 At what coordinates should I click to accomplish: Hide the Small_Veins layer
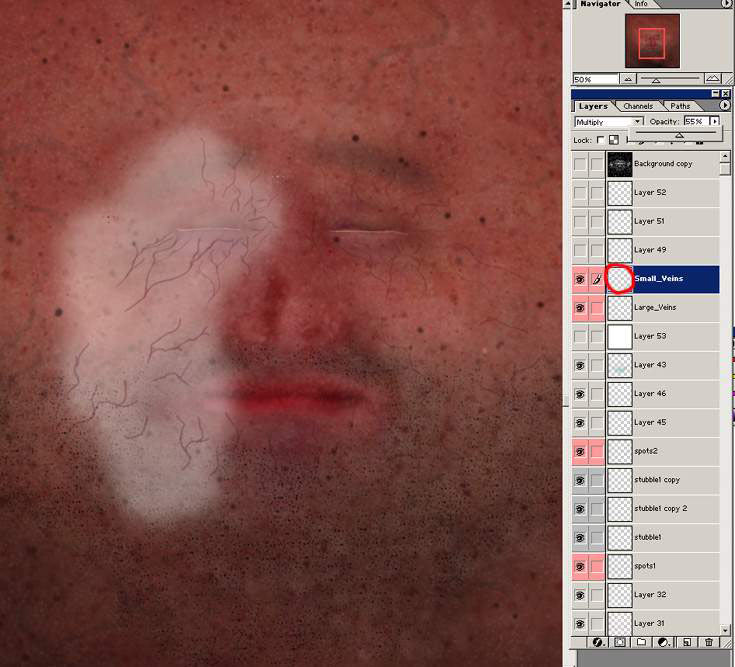click(580, 279)
